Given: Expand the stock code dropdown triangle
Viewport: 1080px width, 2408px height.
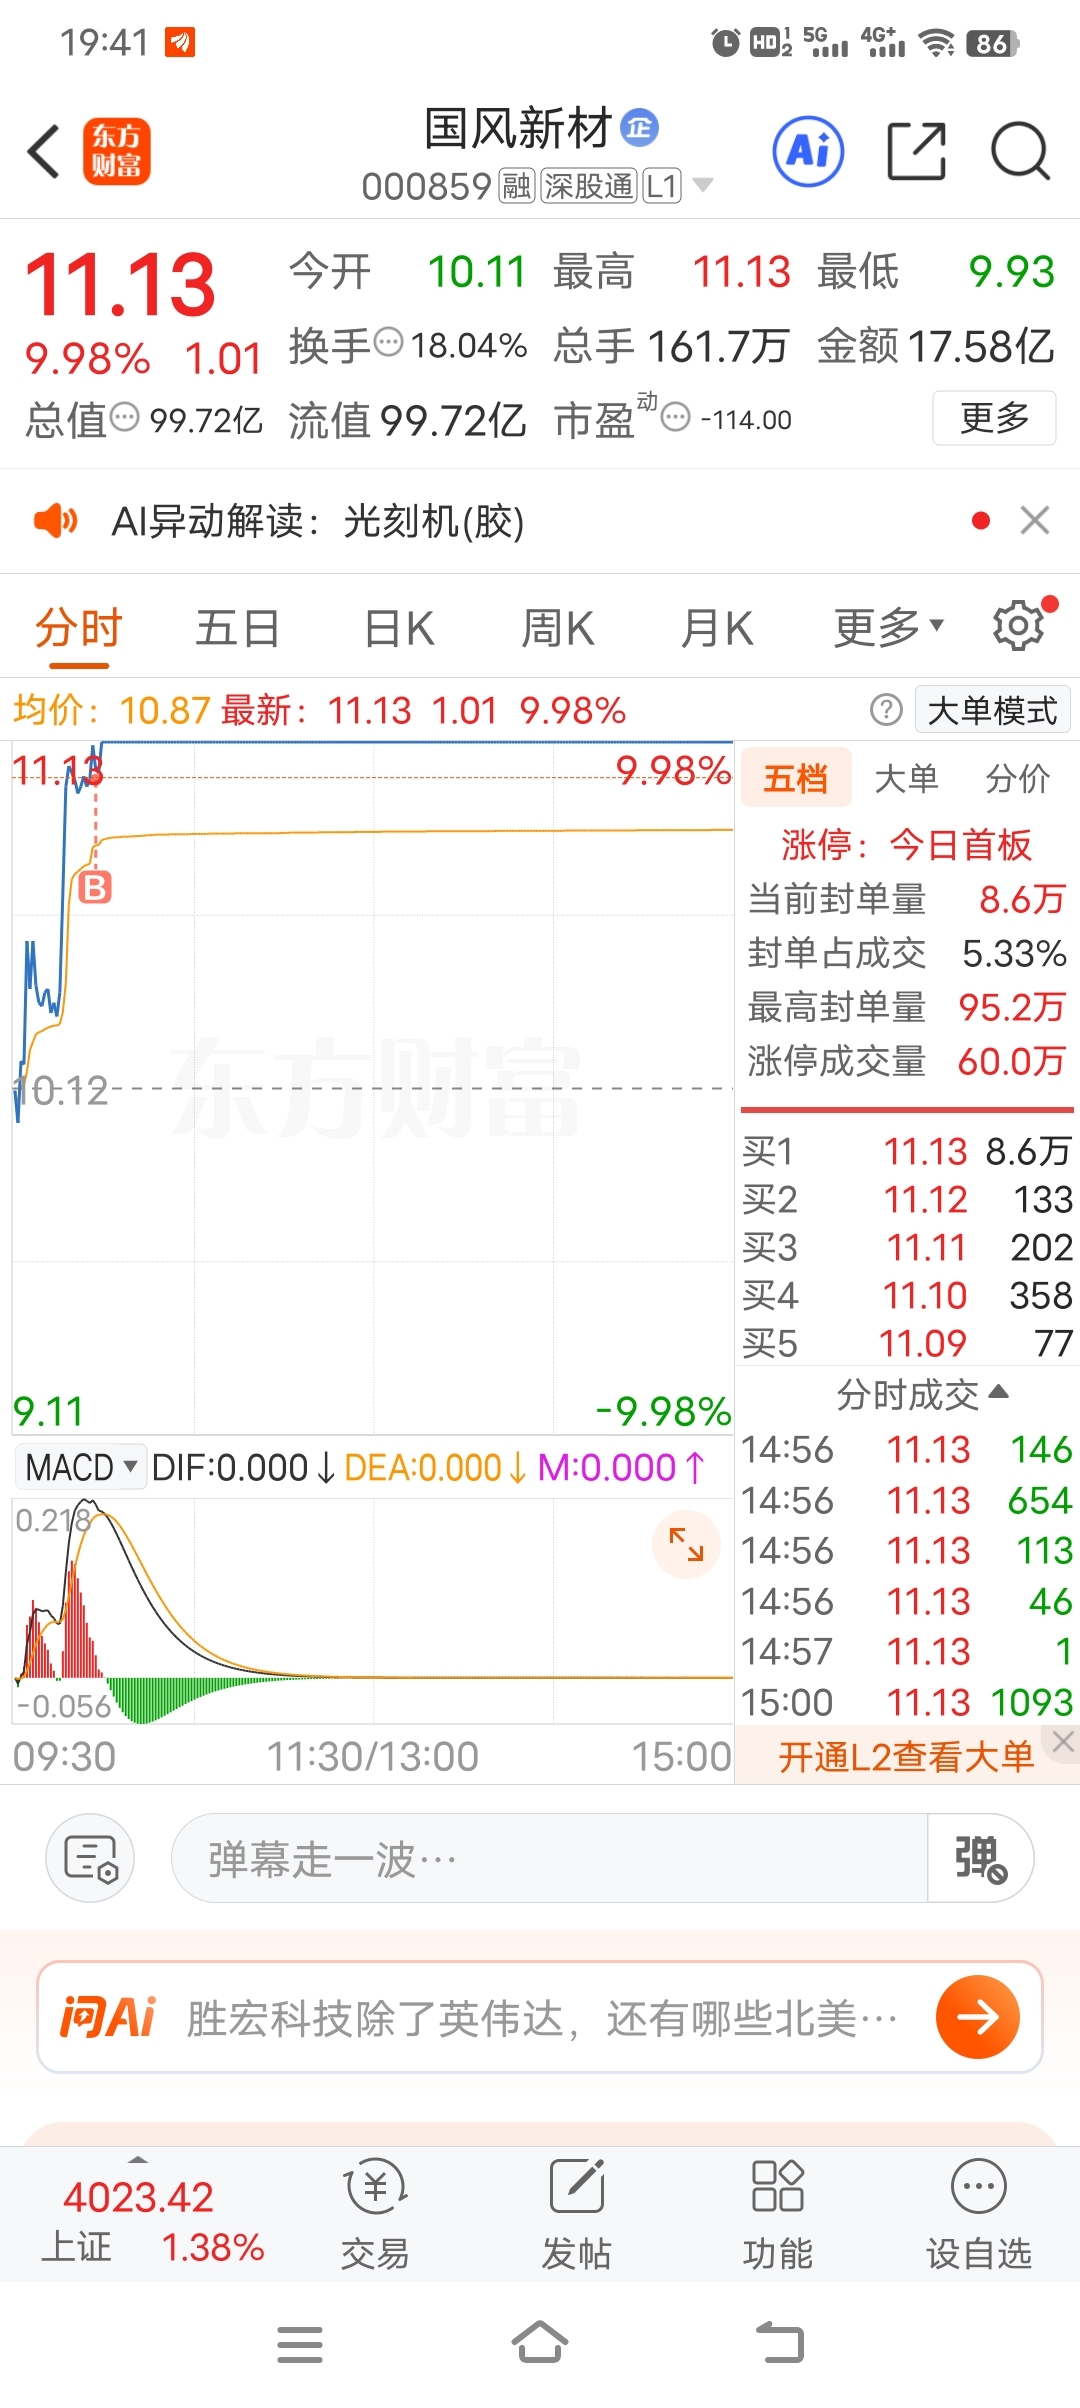Looking at the screenshot, I should pos(703,185).
